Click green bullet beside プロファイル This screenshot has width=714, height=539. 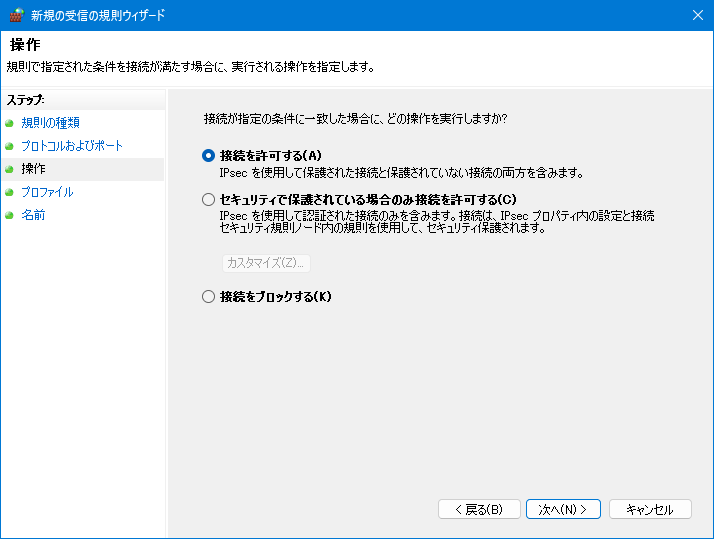click(x=9, y=193)
